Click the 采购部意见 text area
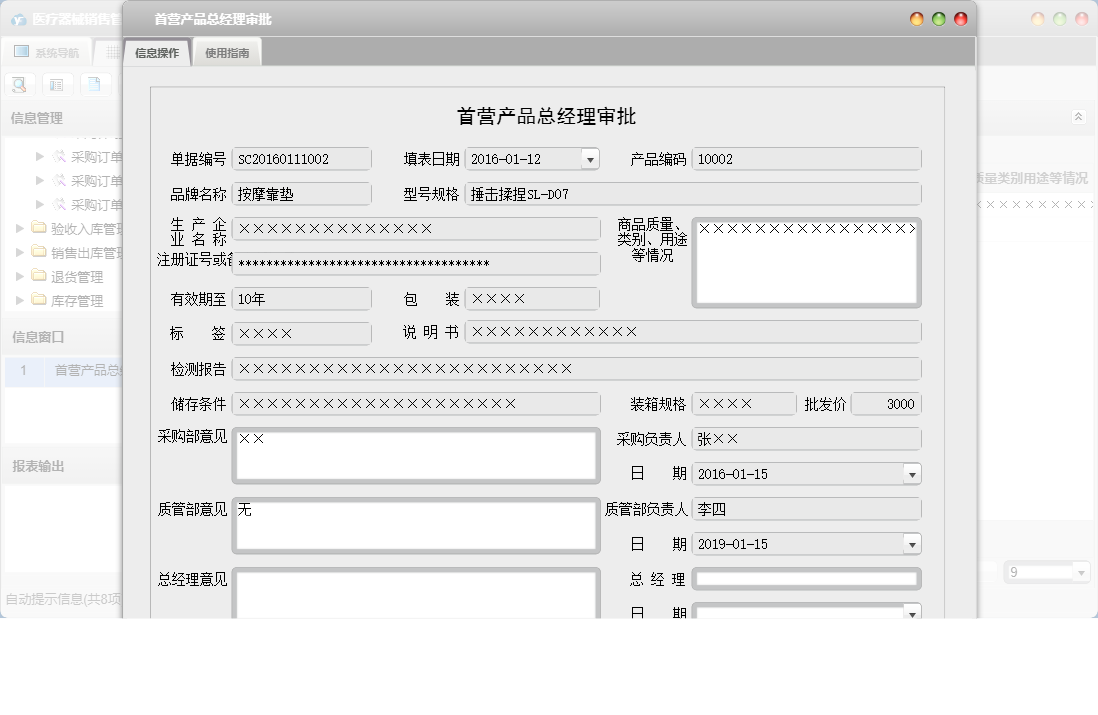Image resolution: width=1098 pixels, height=715 pixels. pos(416,456)
